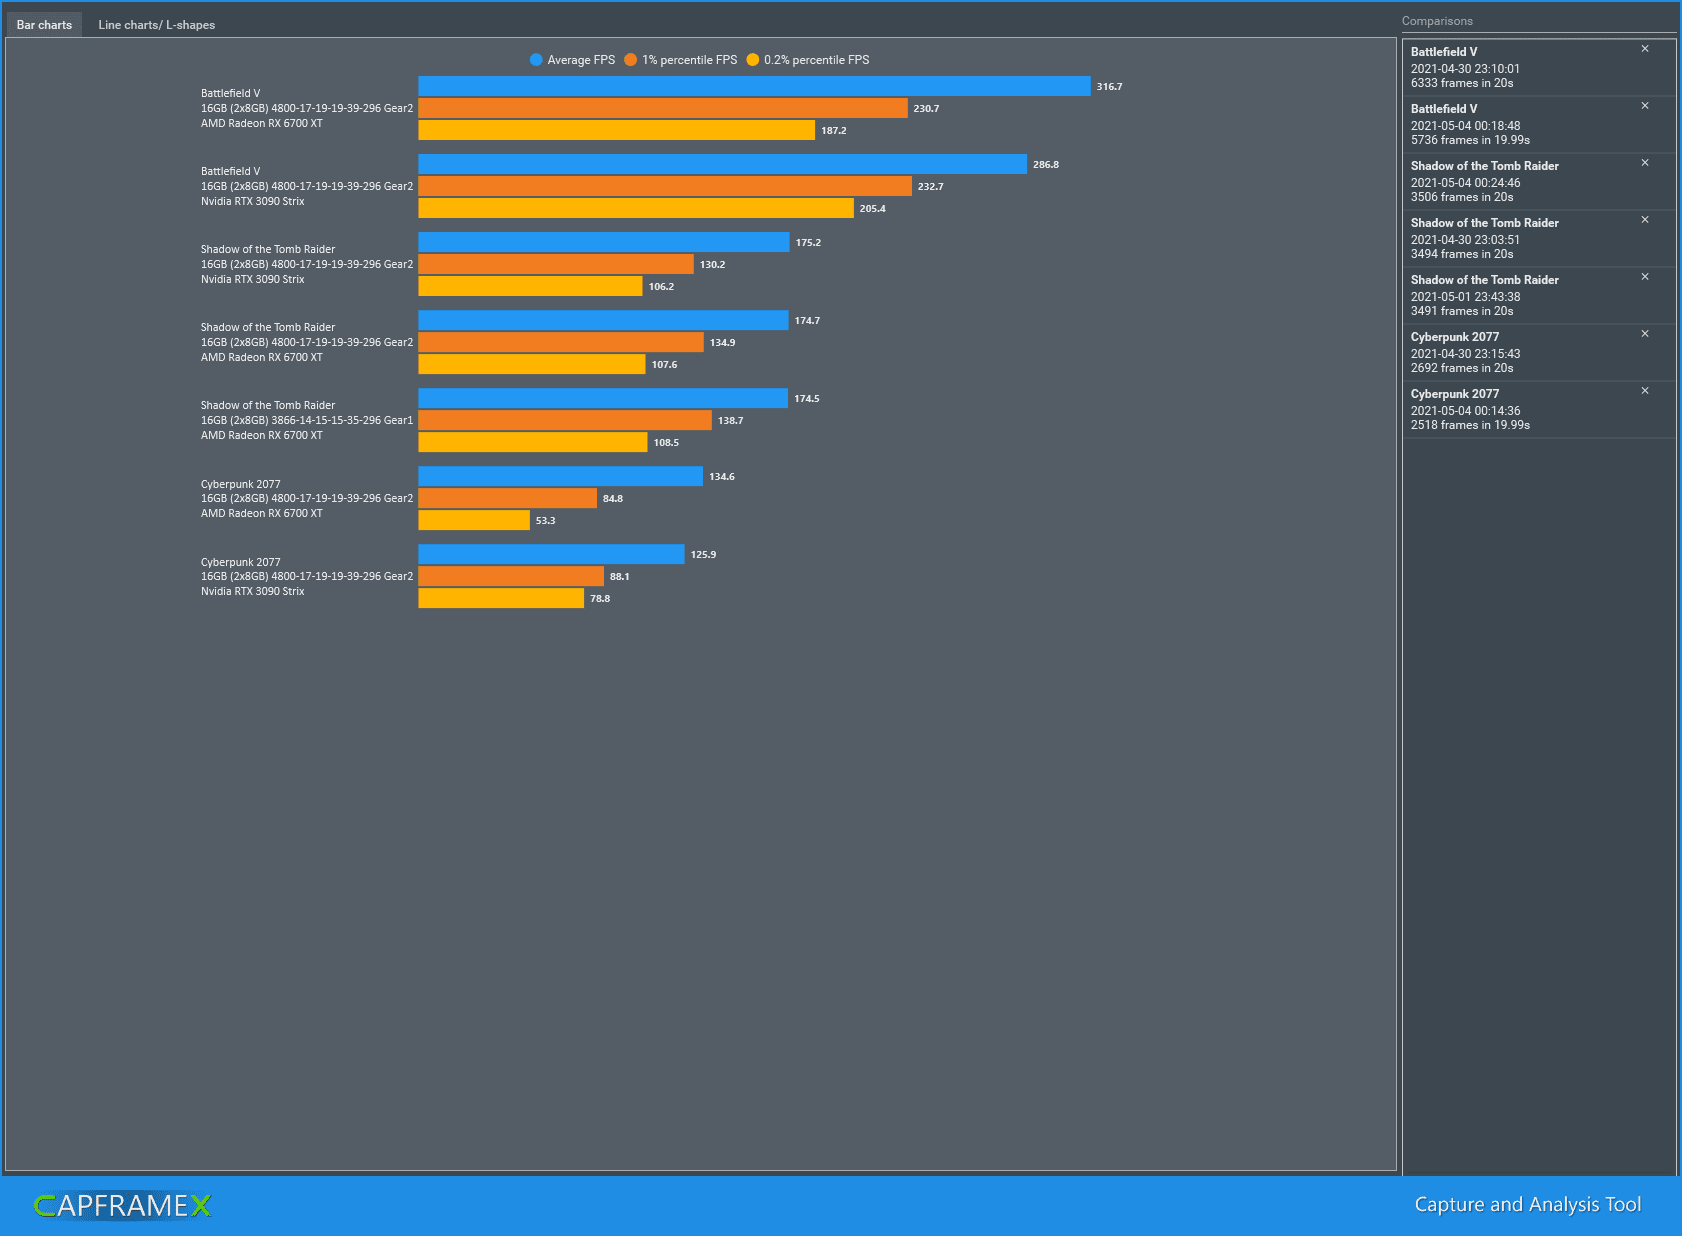Click Cyberpunk 2077 AMD Radeon RX 6700 XT label
The width and height of the screenshot is (1682, 1236).
coord(307,498)
